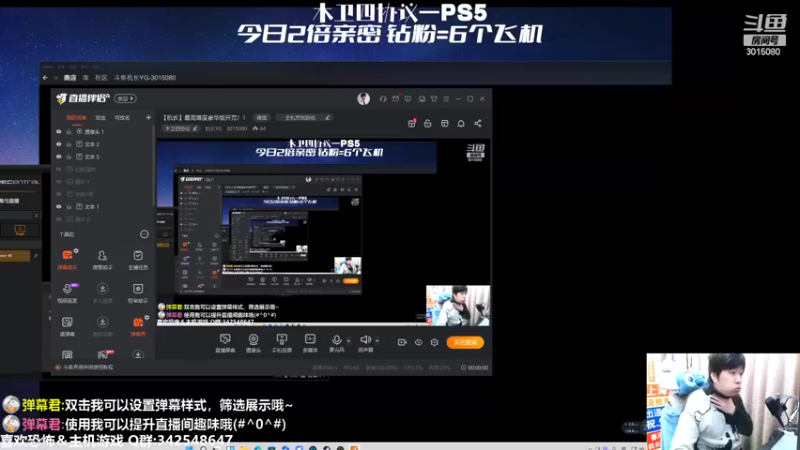Click the 00:00:00 stream timer

pyautogui.click(x=474, y=367)
